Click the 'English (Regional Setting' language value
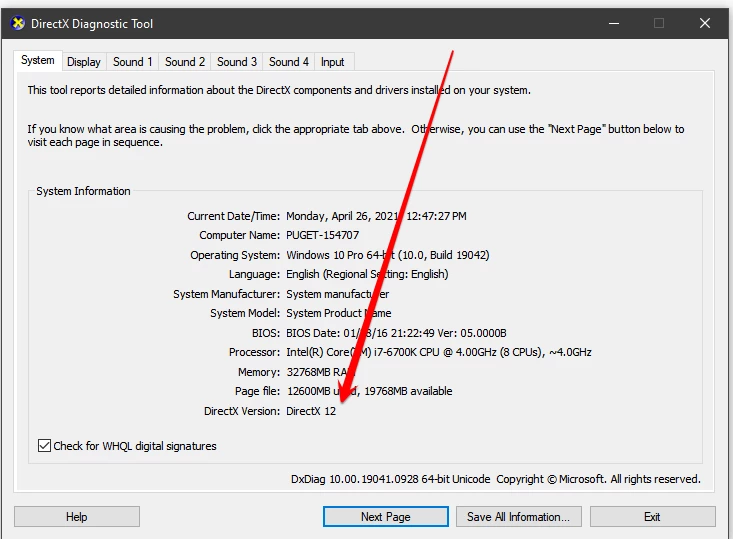Viewport: 733px width, 539px height. [x=367, y=274]
